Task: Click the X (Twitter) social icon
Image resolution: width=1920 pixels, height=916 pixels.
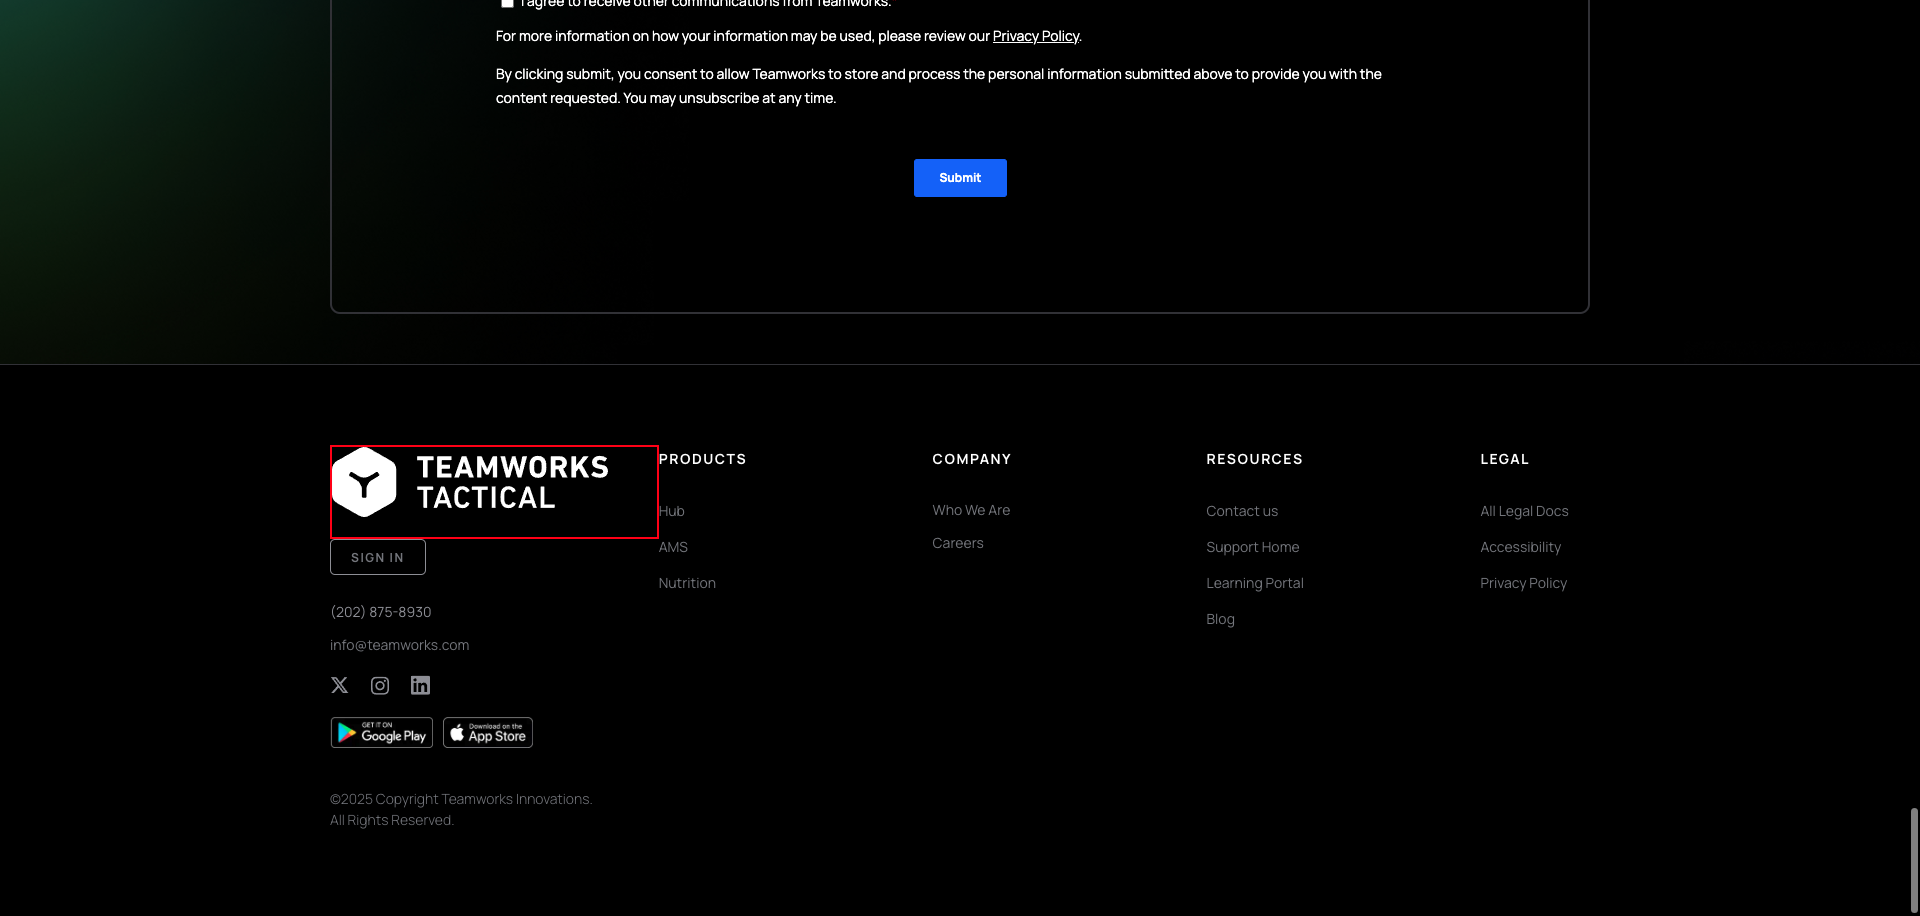Action: (x=339, y=685)
